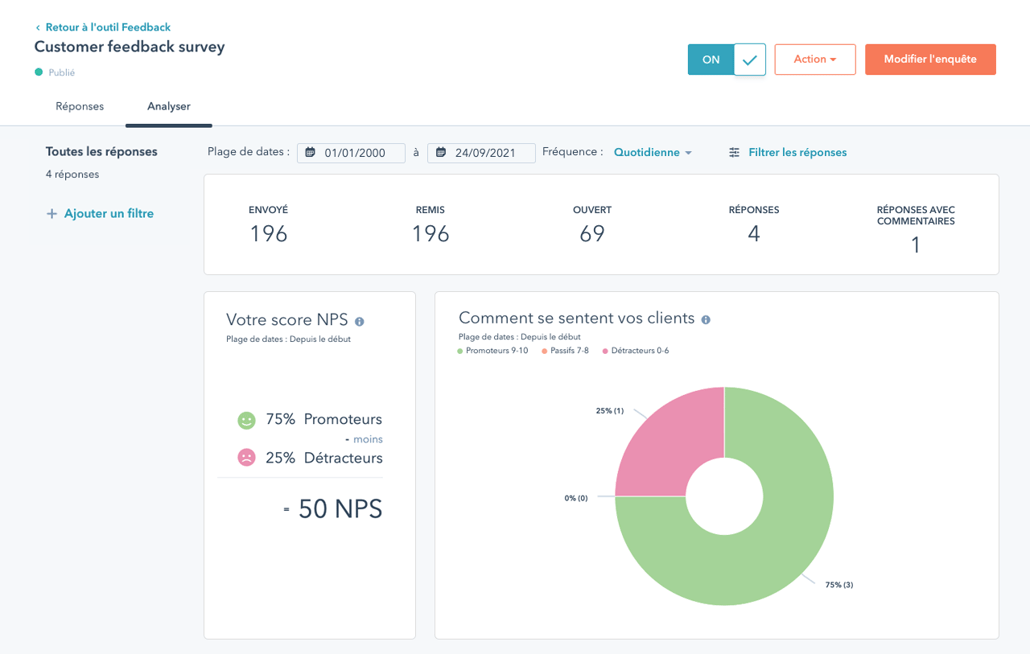Image resolution: width=1030 pixels, height=654 pixels.
Task: Toggle the survey ON switch
Action: [711, 60]
